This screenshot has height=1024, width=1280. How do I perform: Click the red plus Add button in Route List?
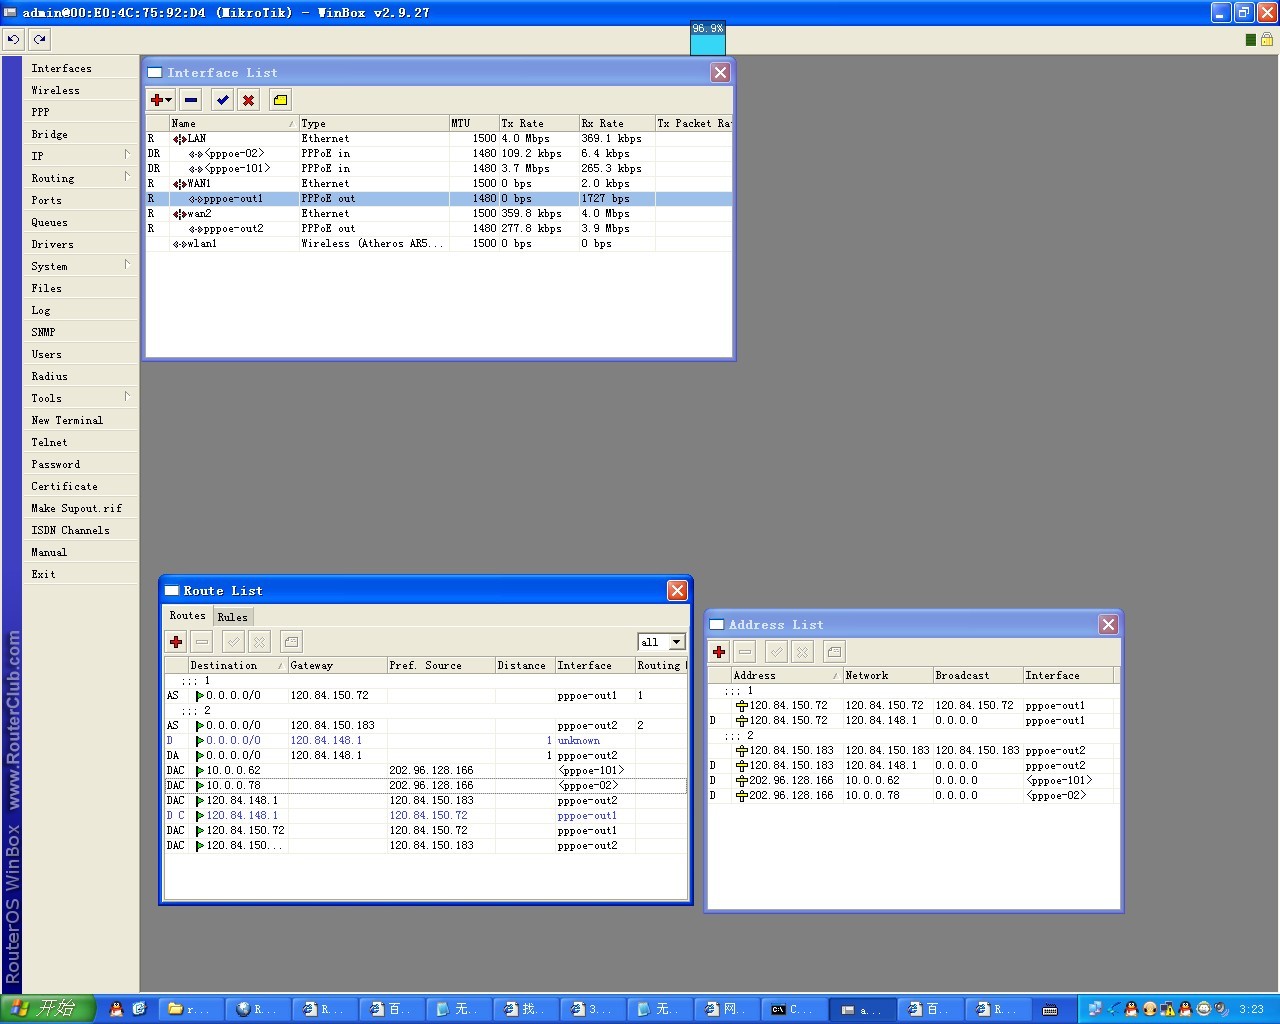[176, 642]
